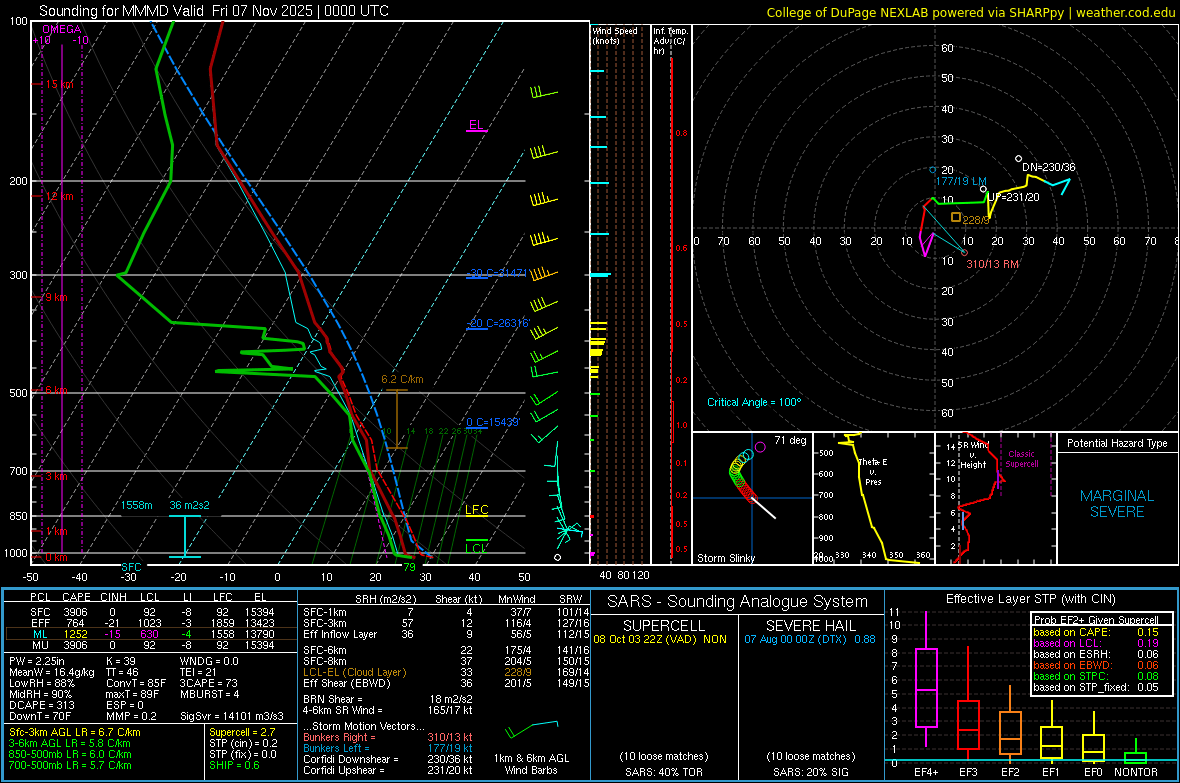Click the 'DCAPE = 313' value
The height and width of the screenshot is (783, 1180).
(x=41, y=705)
